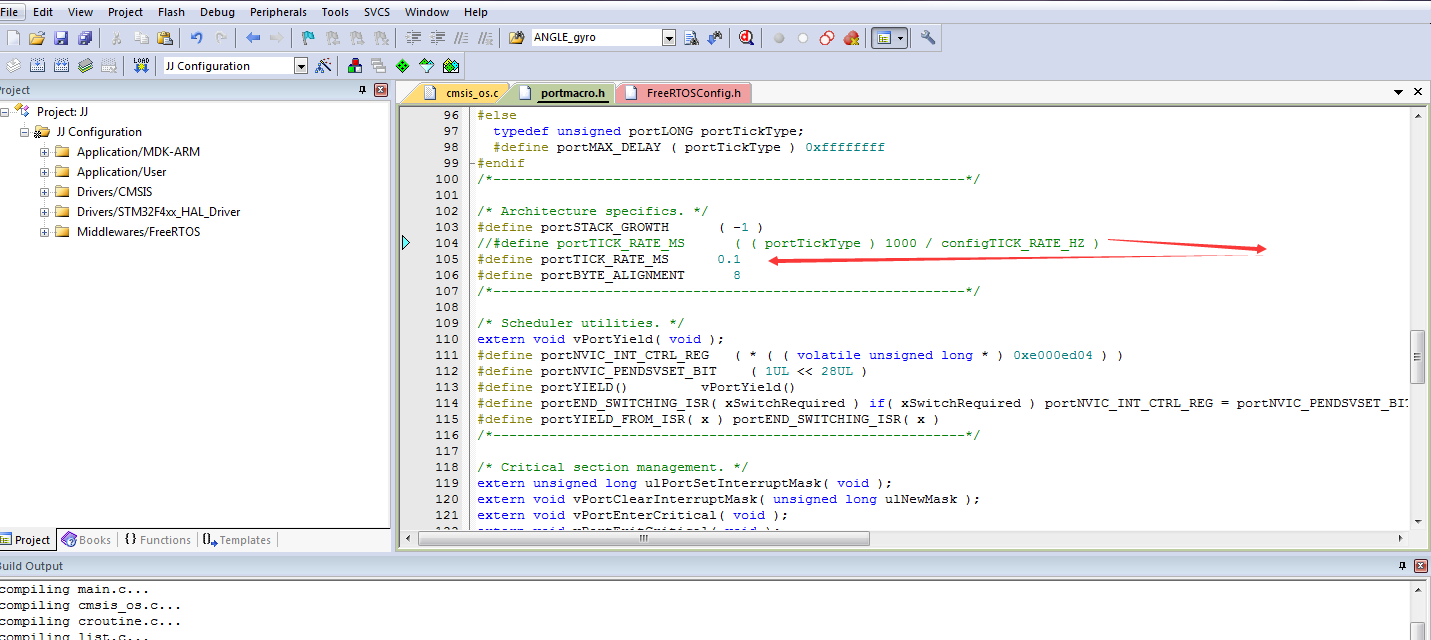The image size is (1431, 640).
Task: Launch the Pack Installer
Action: point(451,66)
